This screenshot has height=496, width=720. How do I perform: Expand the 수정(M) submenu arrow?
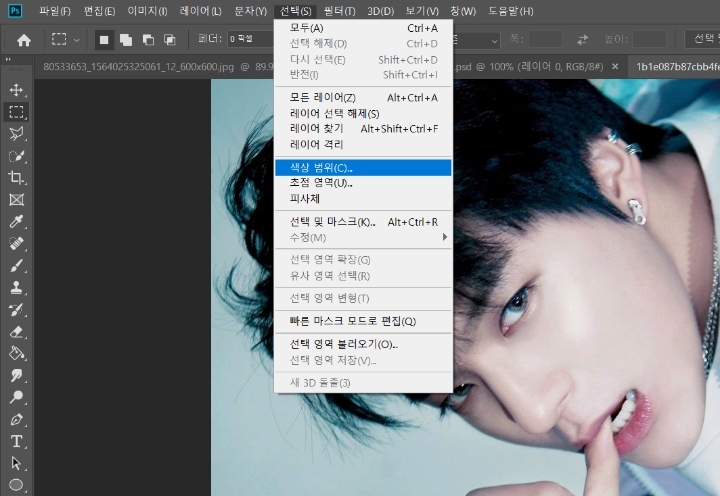click(x=444, y=237)
